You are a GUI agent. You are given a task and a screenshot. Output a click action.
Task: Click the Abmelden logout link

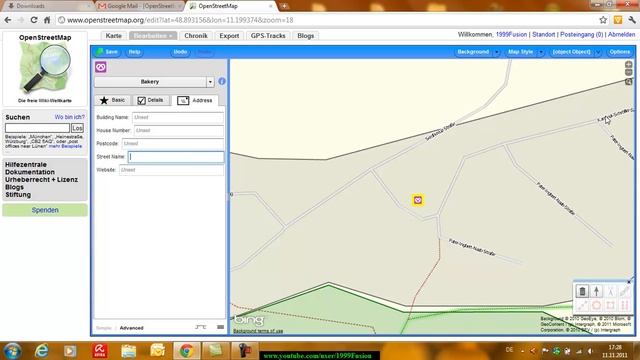(621, 35)
